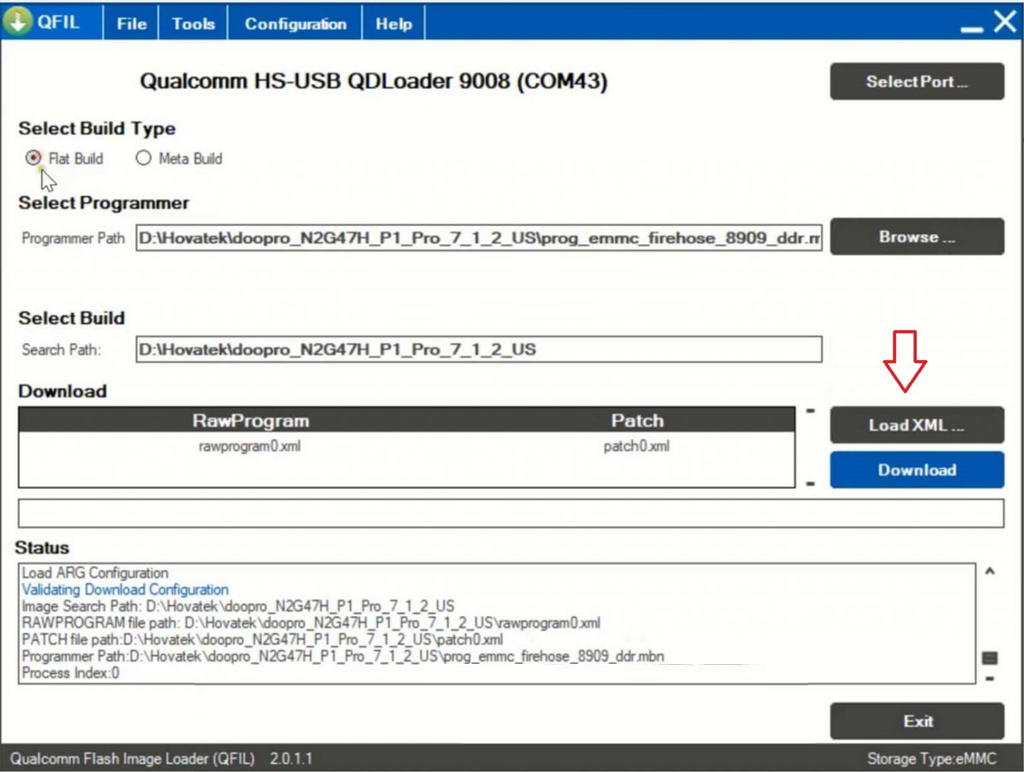Screen dimensions: 1024x772
Task: Start flashing with the Download button
Action: 916,470
